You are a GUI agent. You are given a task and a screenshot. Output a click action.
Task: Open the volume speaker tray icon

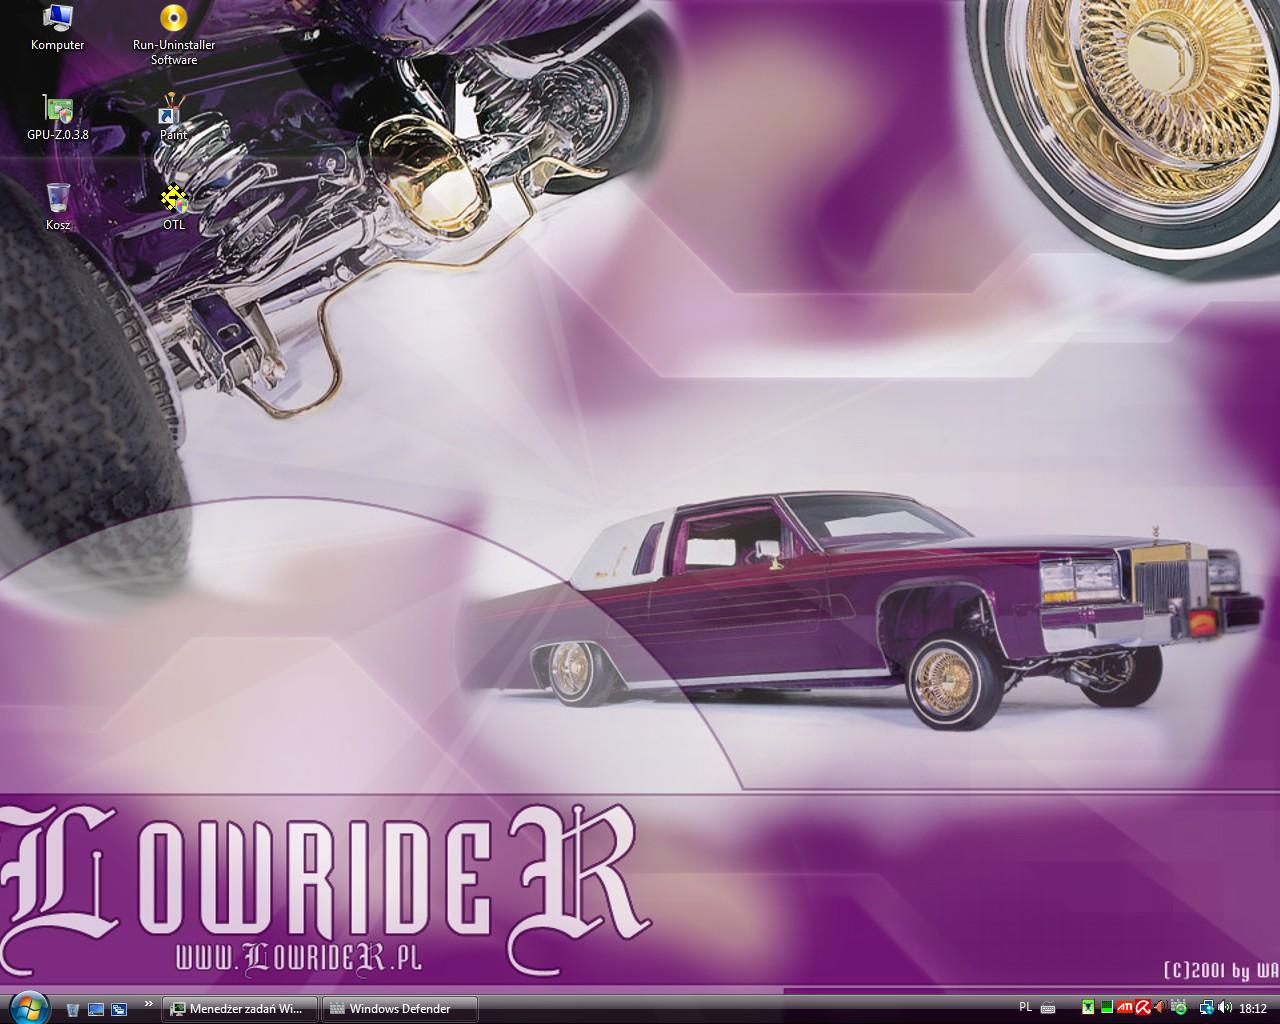click(x=1225, y=1008)
